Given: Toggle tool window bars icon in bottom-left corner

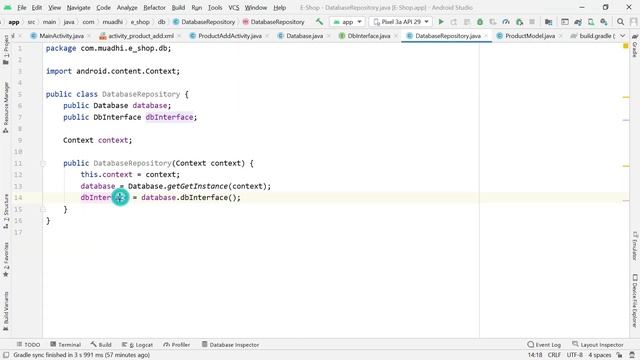Looking at the screenshot, I should click(x=6, y=355).
